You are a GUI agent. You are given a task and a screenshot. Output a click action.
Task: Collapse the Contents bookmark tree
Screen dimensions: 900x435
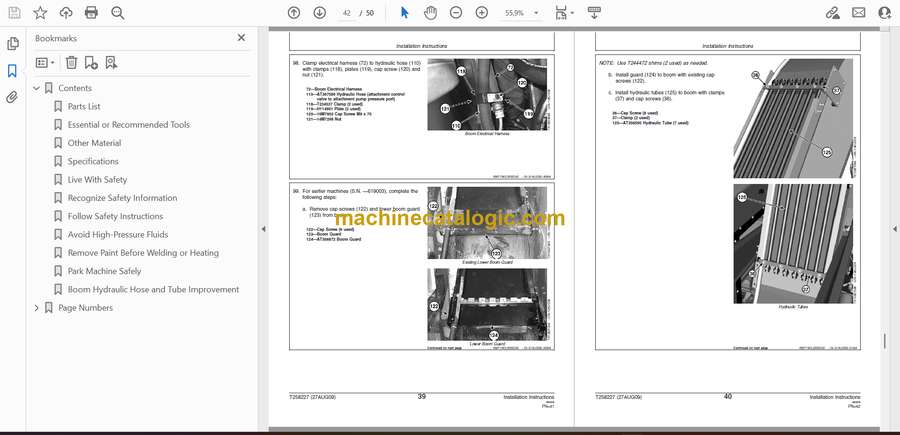click(38, 88)
